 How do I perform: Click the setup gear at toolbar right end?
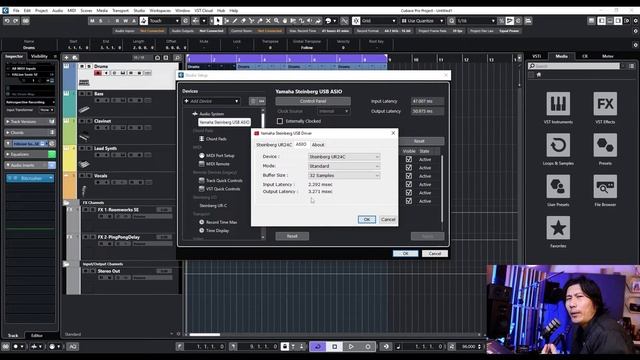[636, 21]
